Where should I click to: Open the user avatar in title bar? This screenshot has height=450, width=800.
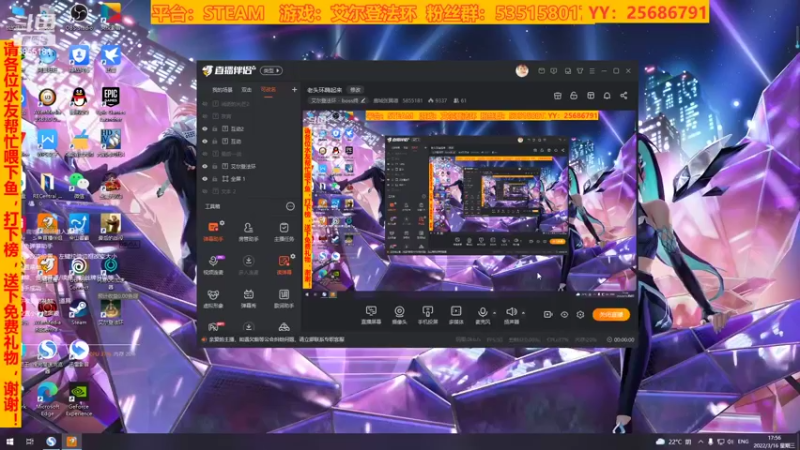(521, 71)
